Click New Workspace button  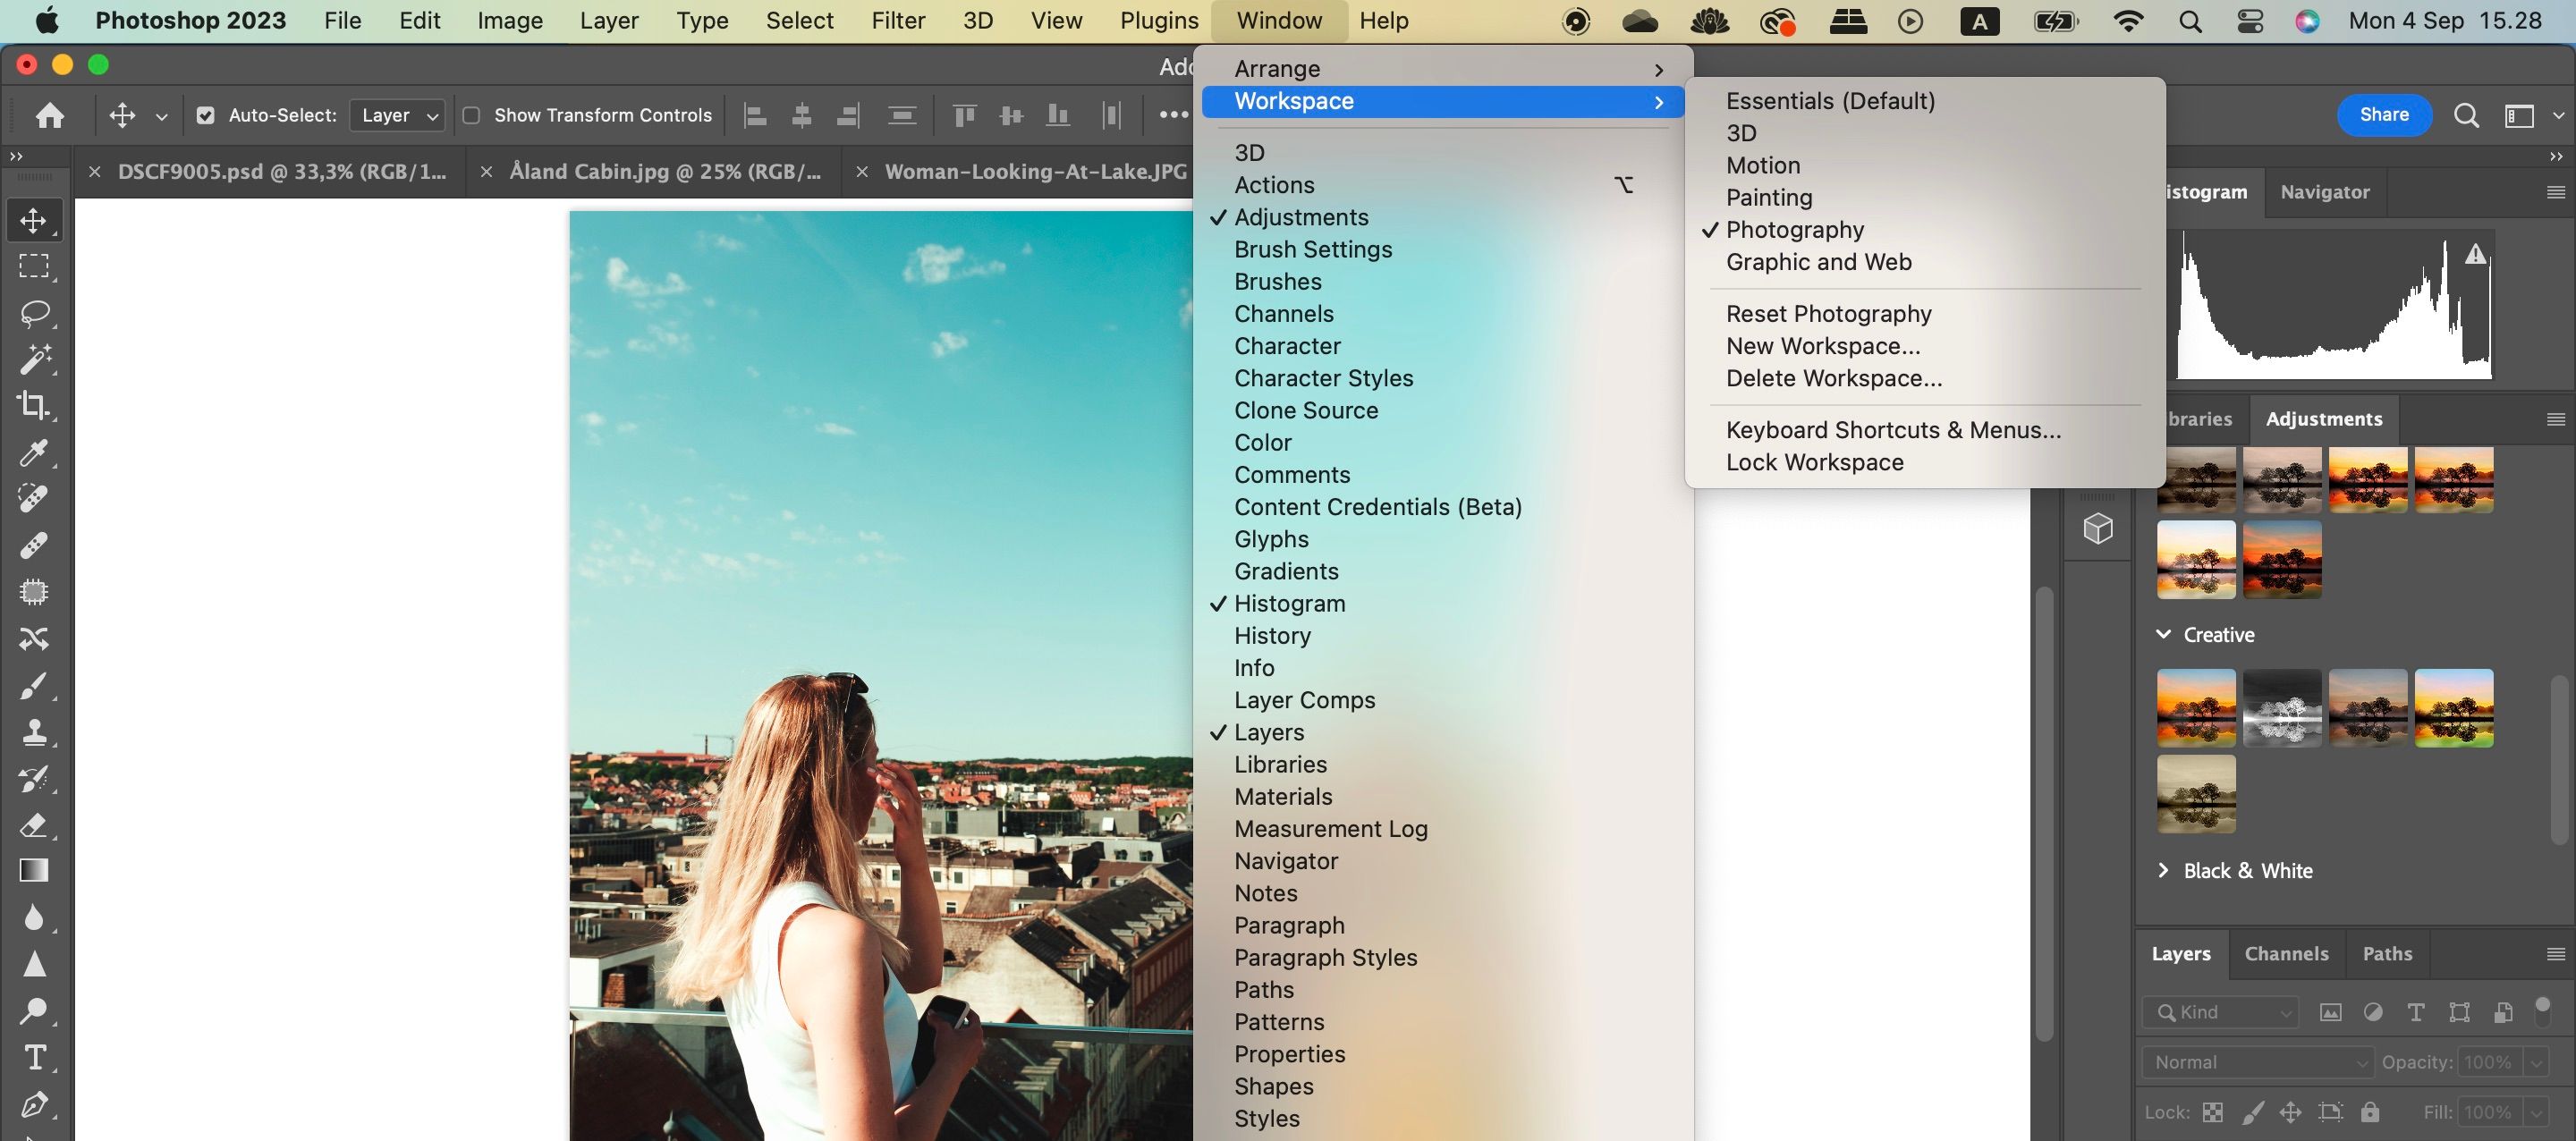coord(1824,346)
